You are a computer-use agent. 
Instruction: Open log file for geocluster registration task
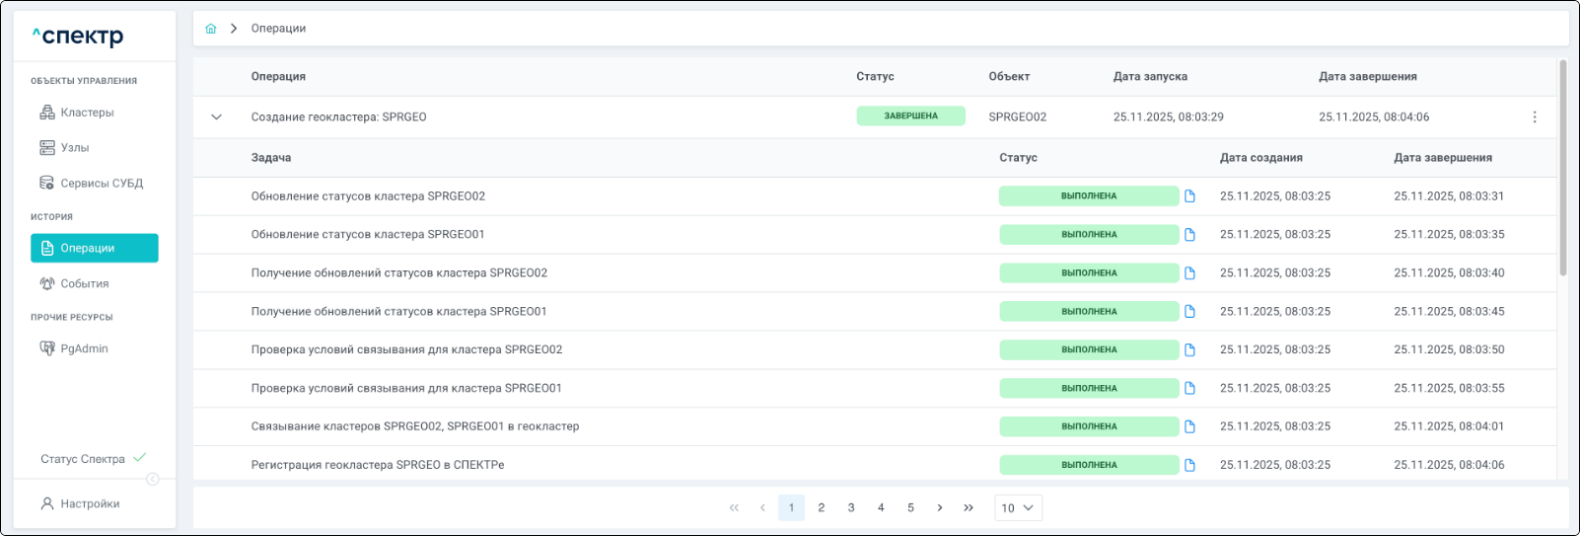tap(1189, 465)
